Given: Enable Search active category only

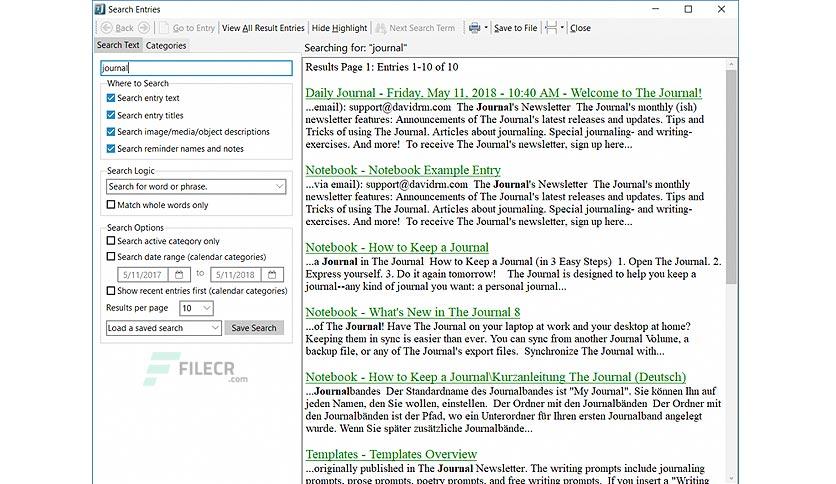Looking at the screenshot, I should pyautogui.click(x=111, y=241).
